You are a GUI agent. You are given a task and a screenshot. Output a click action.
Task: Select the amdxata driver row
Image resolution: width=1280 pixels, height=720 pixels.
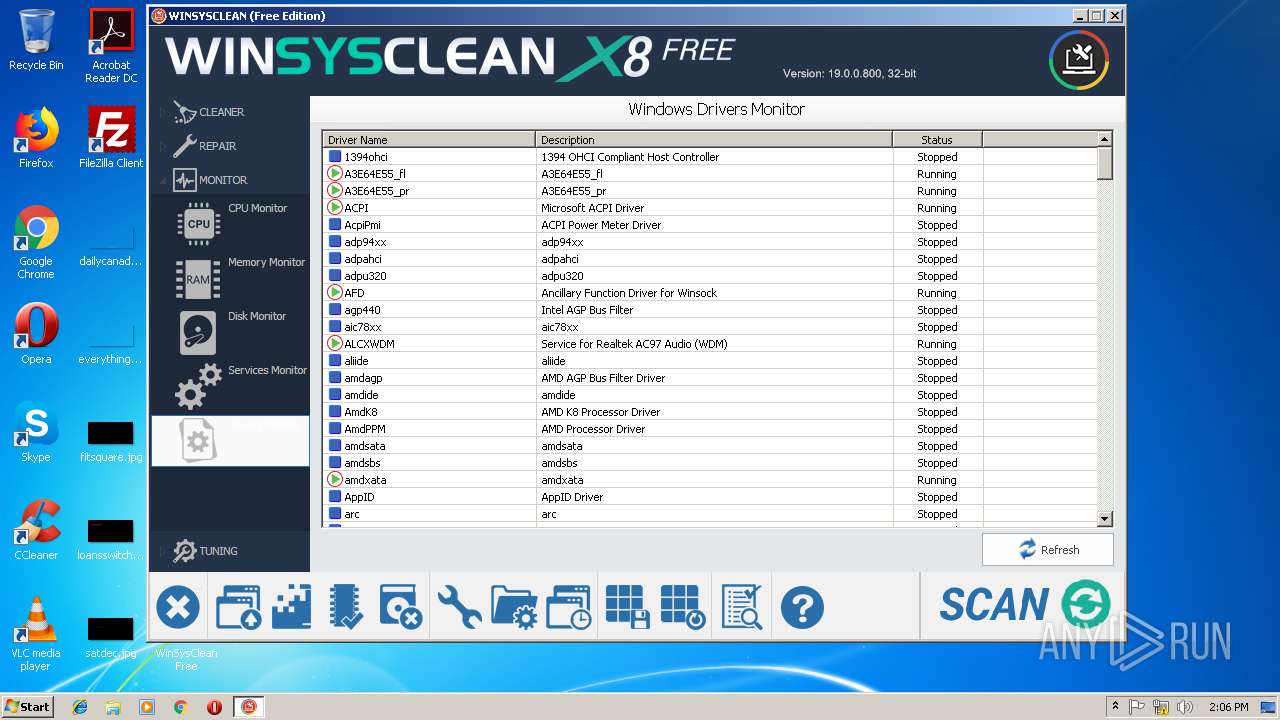710,480
